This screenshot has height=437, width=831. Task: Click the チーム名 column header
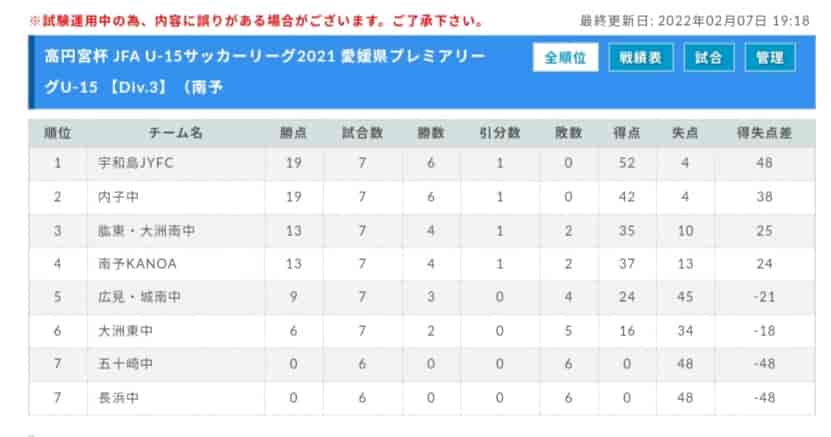tap(175, 133)
